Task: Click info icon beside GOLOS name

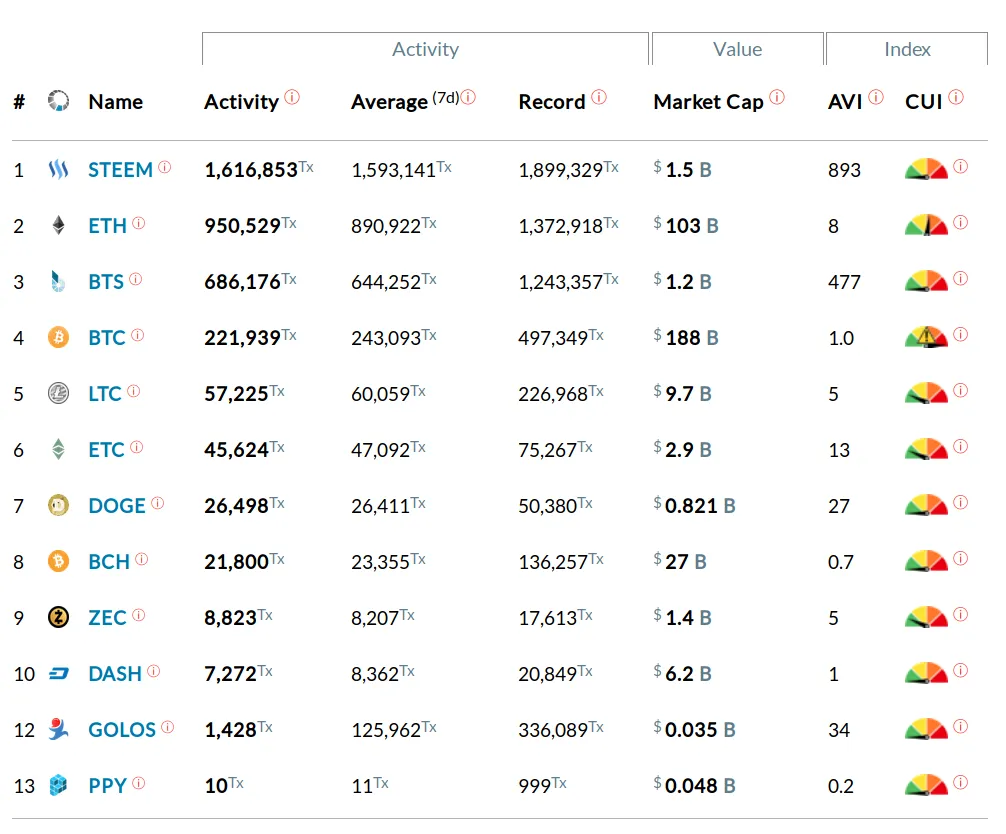Action: click(167, 727)
